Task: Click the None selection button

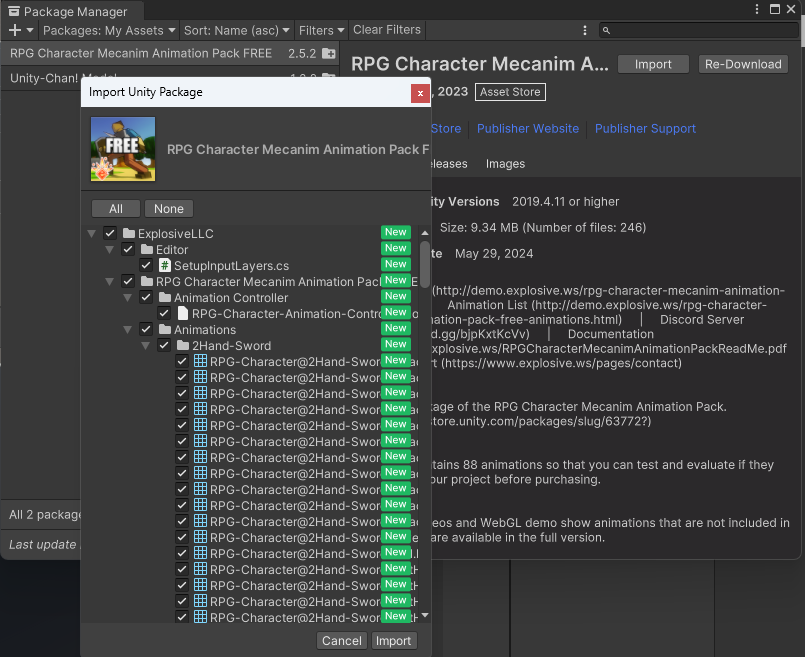Action: coord(168,208)
